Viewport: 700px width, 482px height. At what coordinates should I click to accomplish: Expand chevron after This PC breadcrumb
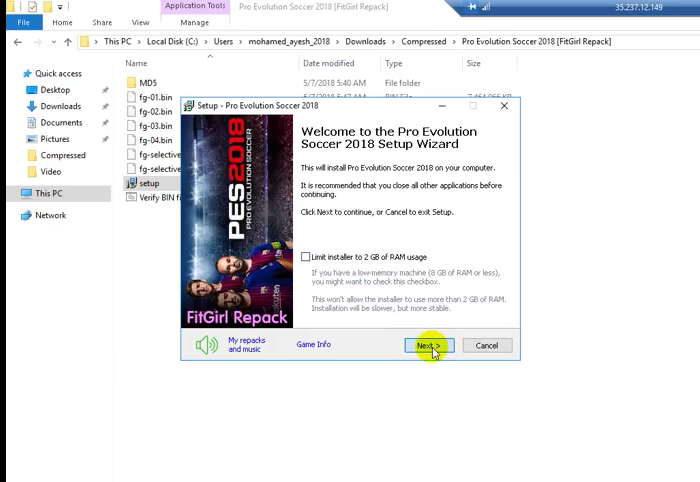[139, 42]
